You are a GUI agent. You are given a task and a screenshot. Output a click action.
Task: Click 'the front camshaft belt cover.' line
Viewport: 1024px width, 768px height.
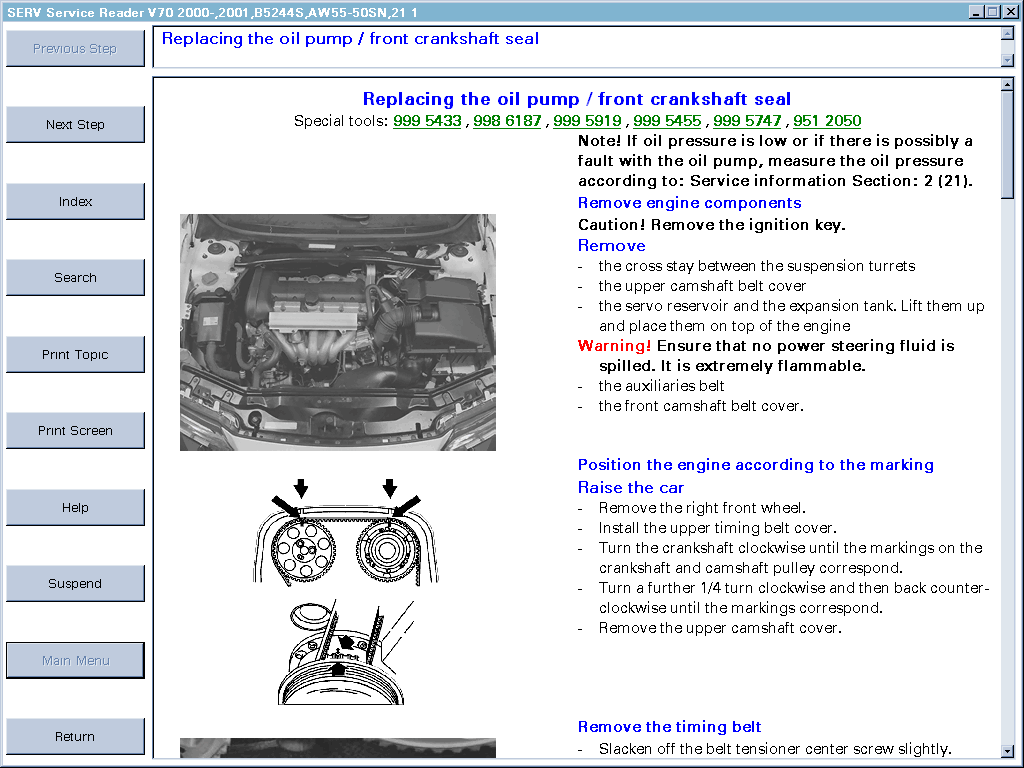pos(701,406)
